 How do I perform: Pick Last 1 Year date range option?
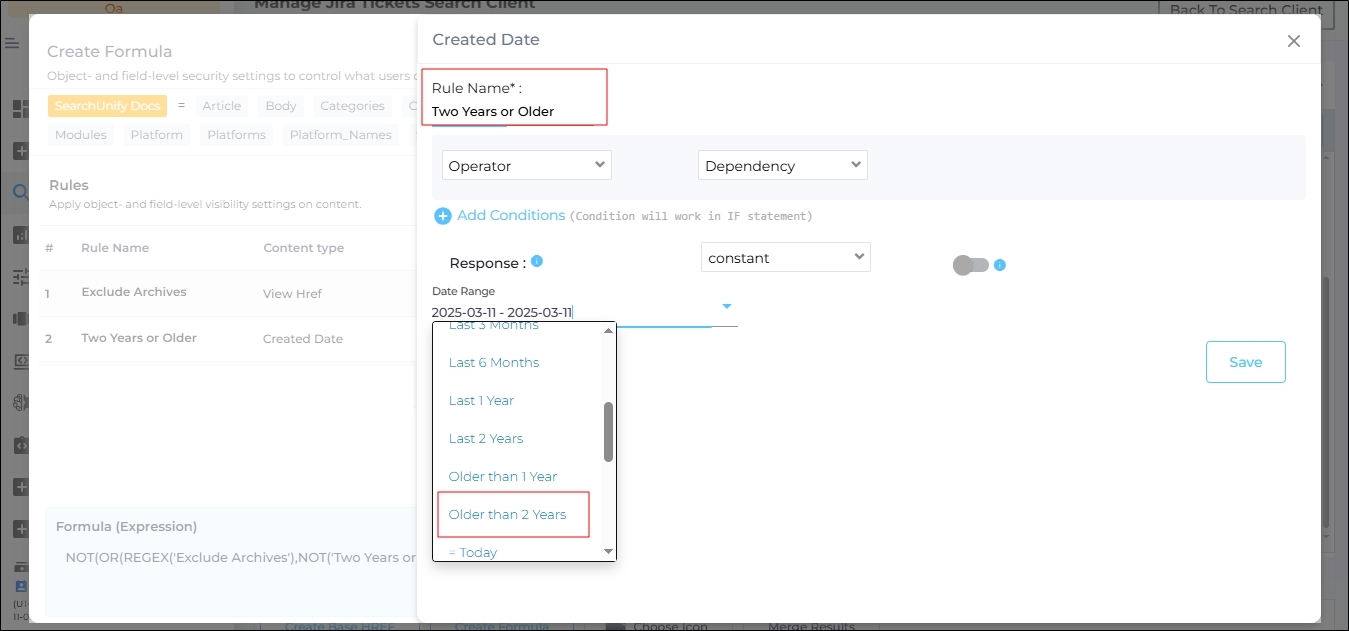(x=481, y=401)
